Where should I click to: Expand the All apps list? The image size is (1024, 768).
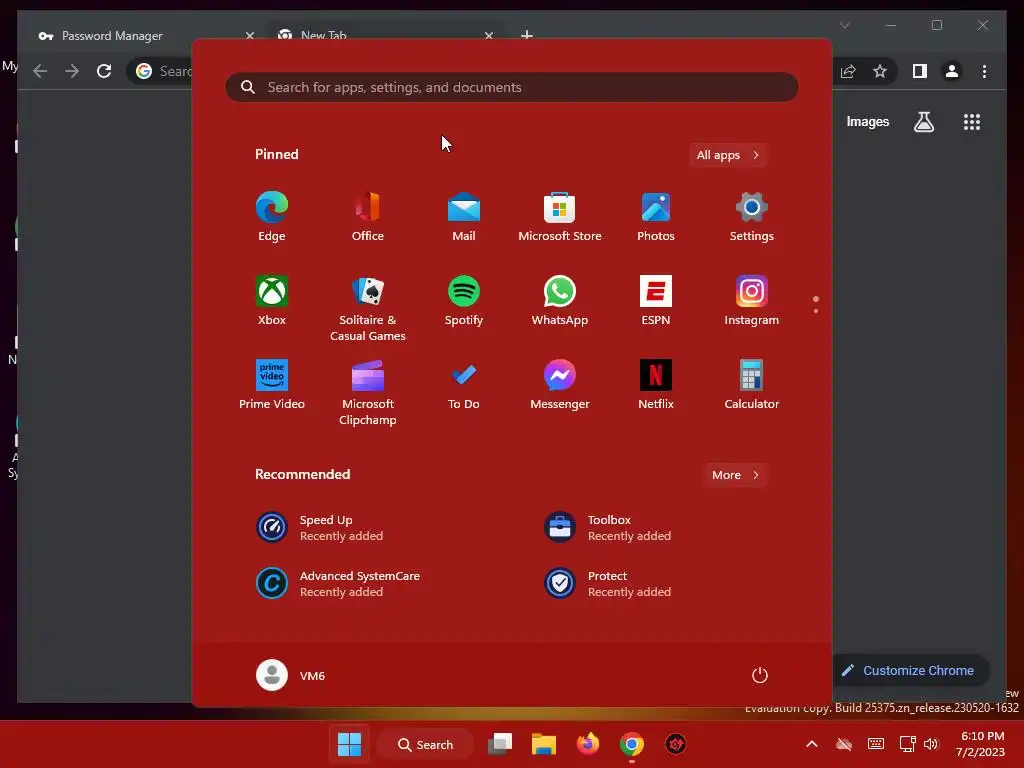tap(728, 155)
